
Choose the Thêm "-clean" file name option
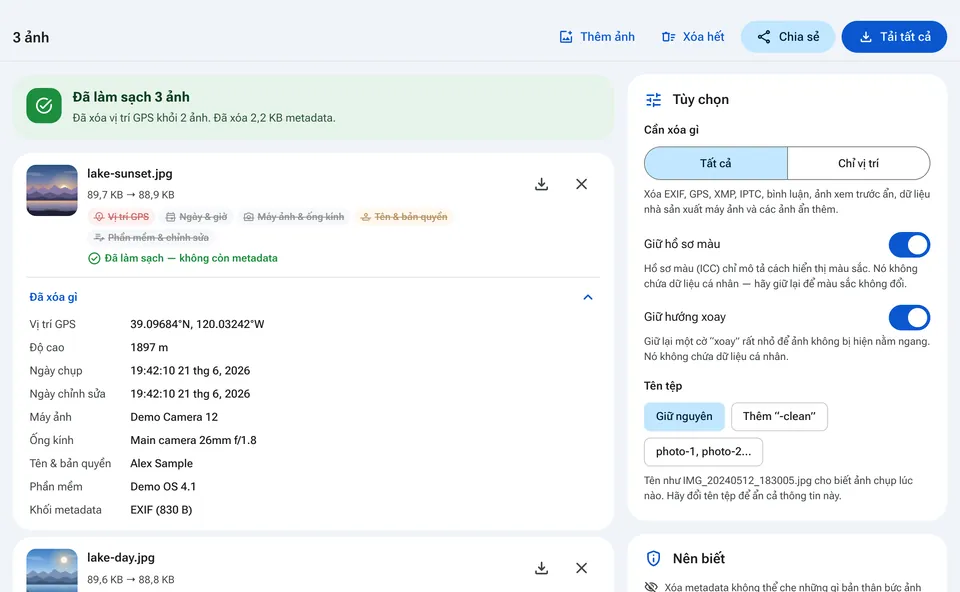tap(779, 416)
